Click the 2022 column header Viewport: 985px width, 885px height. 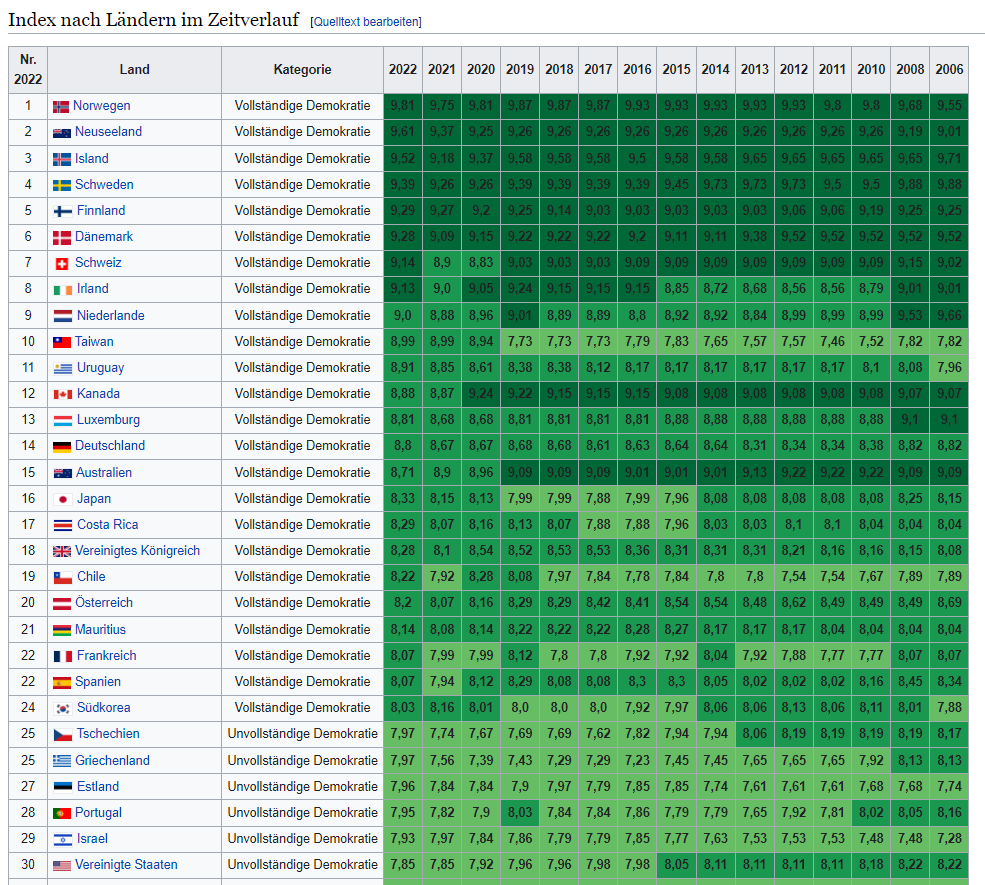point(403,70)
